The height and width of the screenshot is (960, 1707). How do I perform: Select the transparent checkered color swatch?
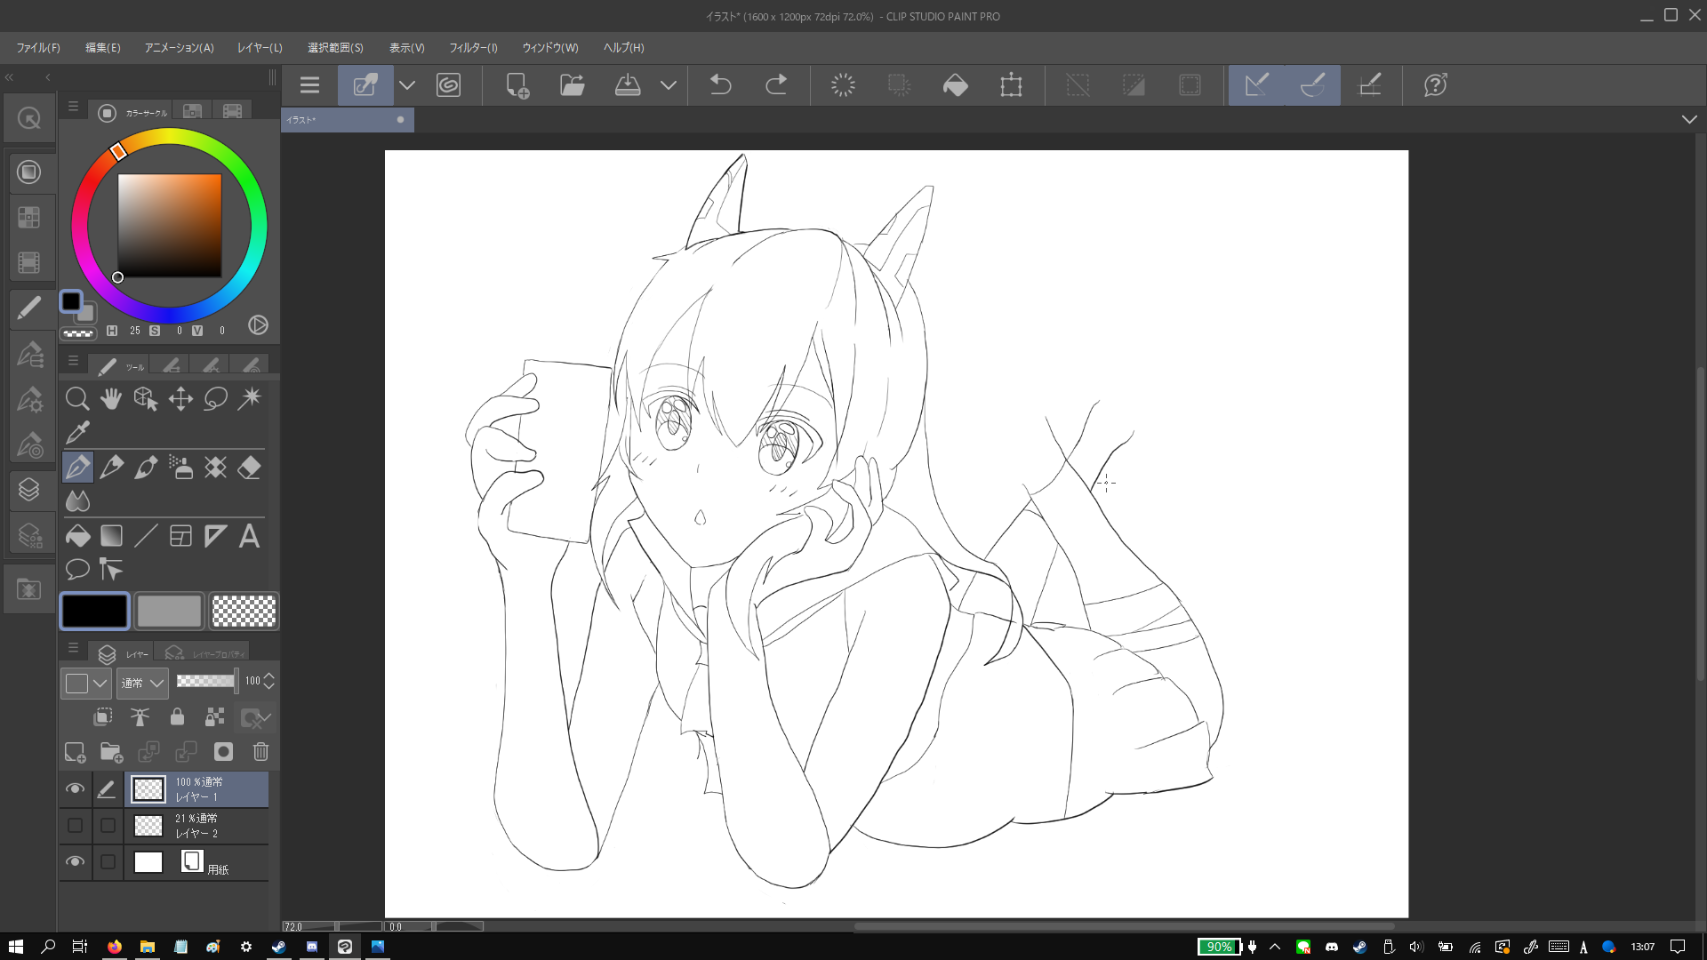point(244,611)
